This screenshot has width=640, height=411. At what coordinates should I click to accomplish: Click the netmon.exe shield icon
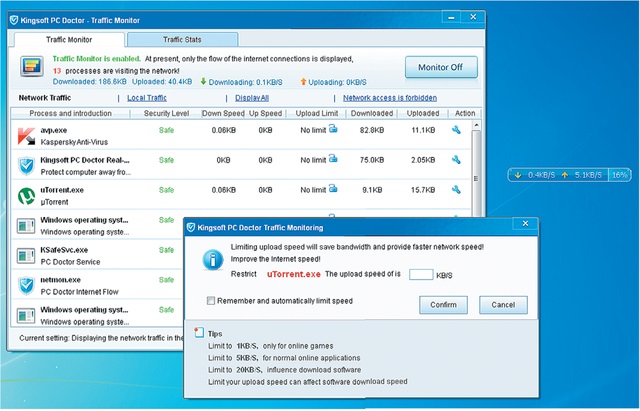pos(26,286)
